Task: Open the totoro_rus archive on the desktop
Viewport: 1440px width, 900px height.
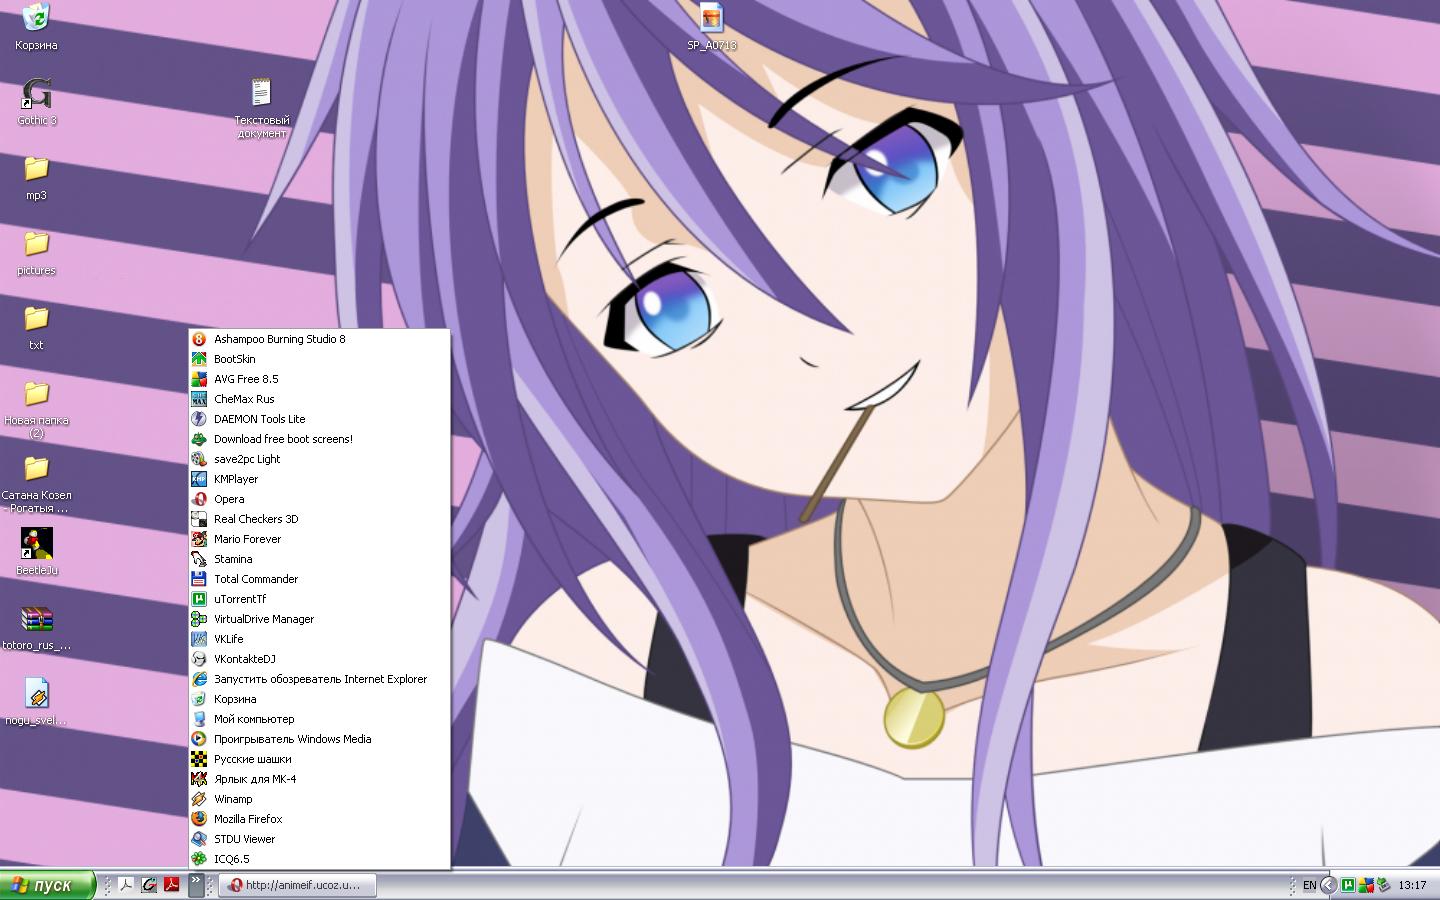Action: coord(36,620)
